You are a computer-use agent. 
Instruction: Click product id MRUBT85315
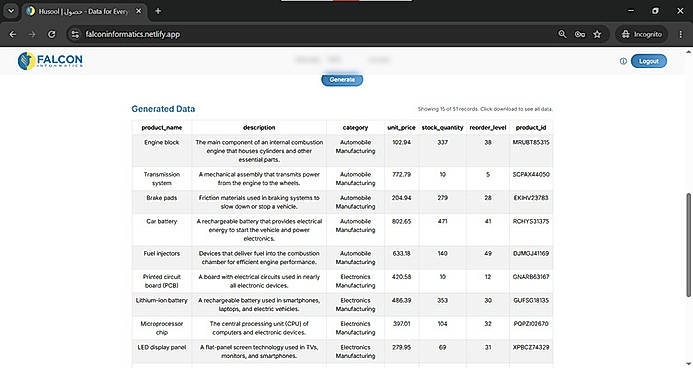531,142
